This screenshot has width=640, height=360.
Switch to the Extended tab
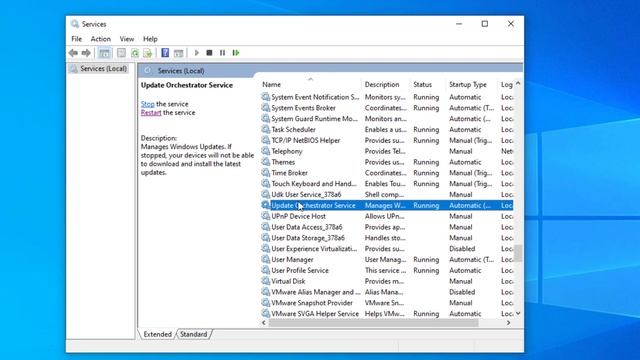point(158,334)
